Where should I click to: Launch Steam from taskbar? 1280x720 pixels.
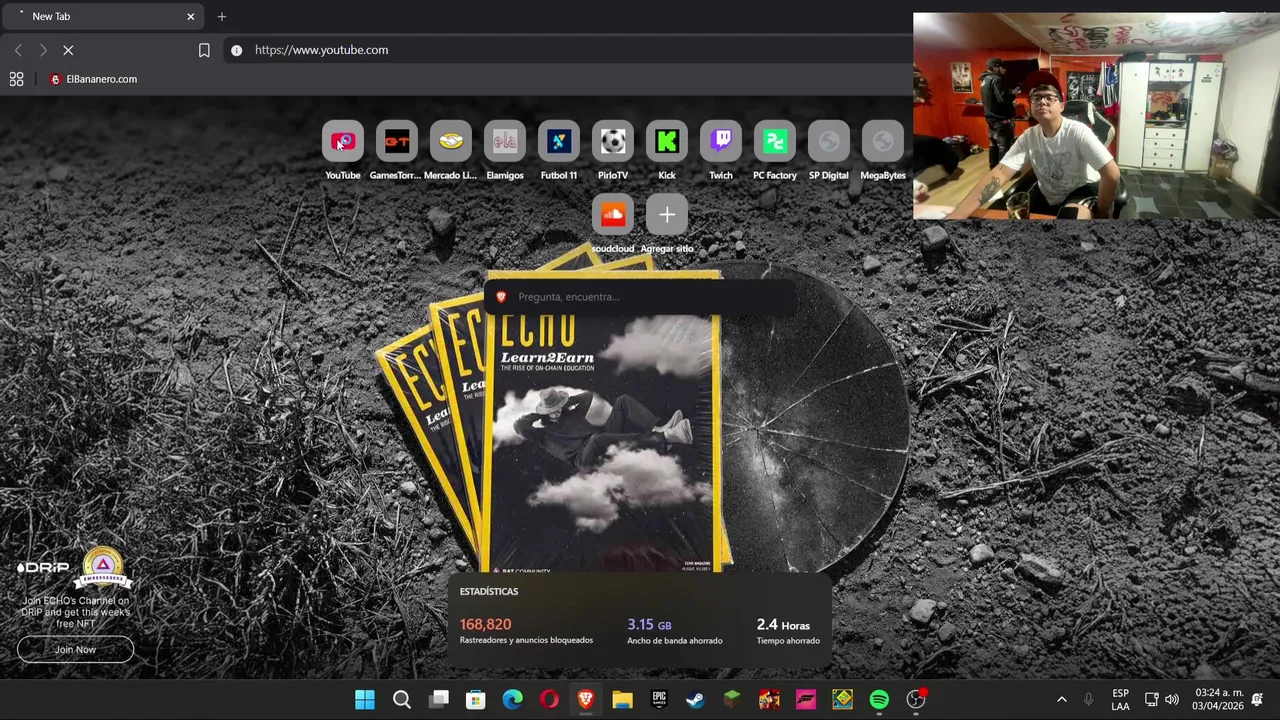pos(696,699)
